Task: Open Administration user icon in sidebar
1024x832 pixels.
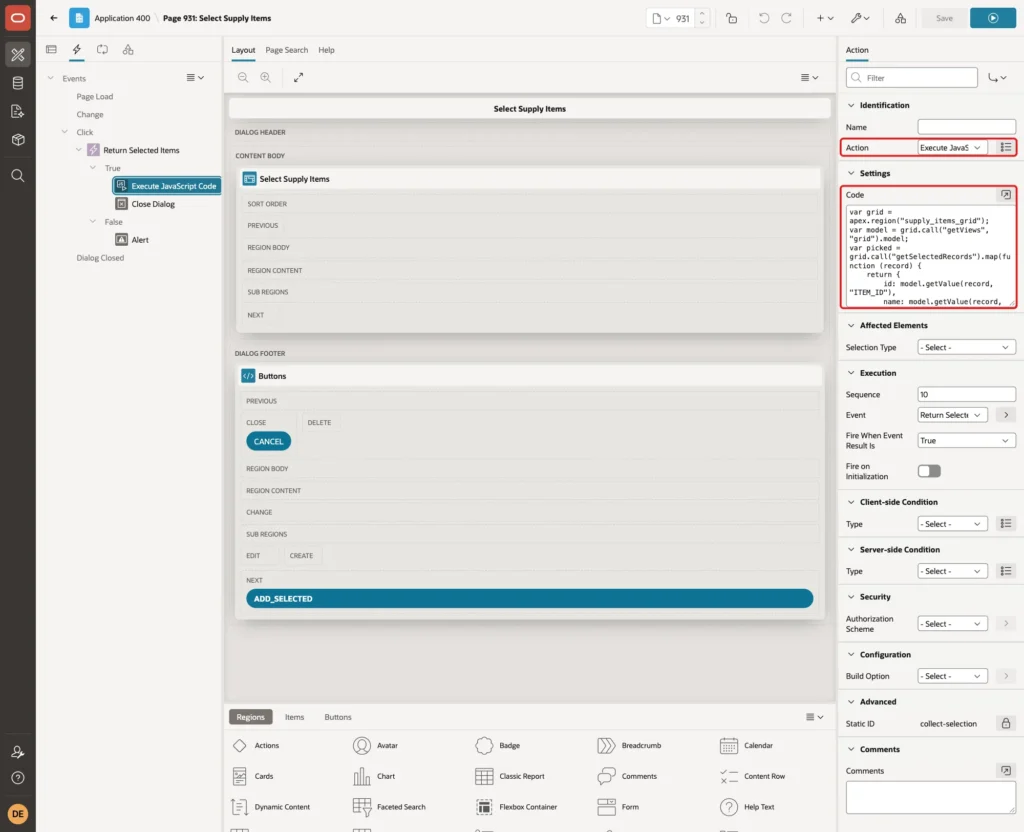Action: pyautogui.click(x=18, y=752)
